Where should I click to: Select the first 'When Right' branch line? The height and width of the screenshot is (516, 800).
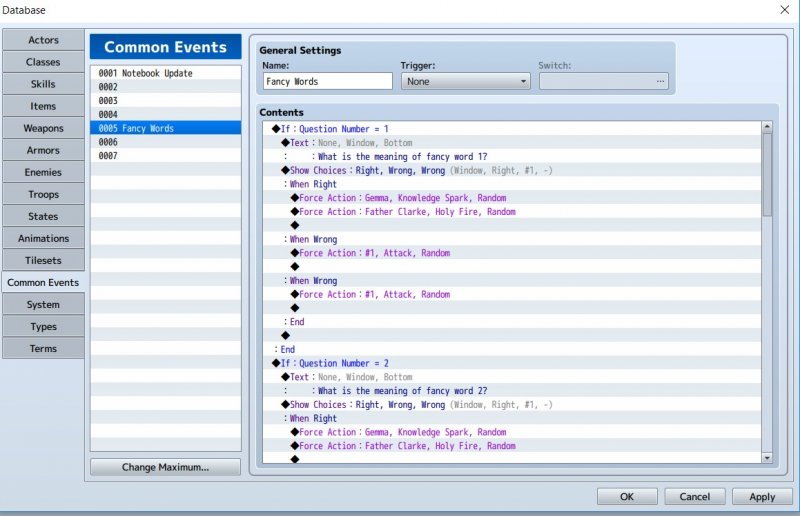coord(512,184)
